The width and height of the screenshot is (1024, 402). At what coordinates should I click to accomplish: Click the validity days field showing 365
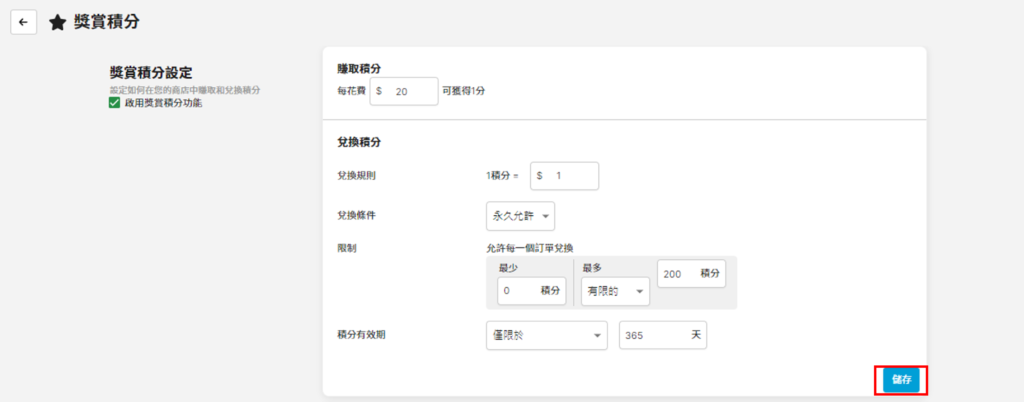(662, 335)
